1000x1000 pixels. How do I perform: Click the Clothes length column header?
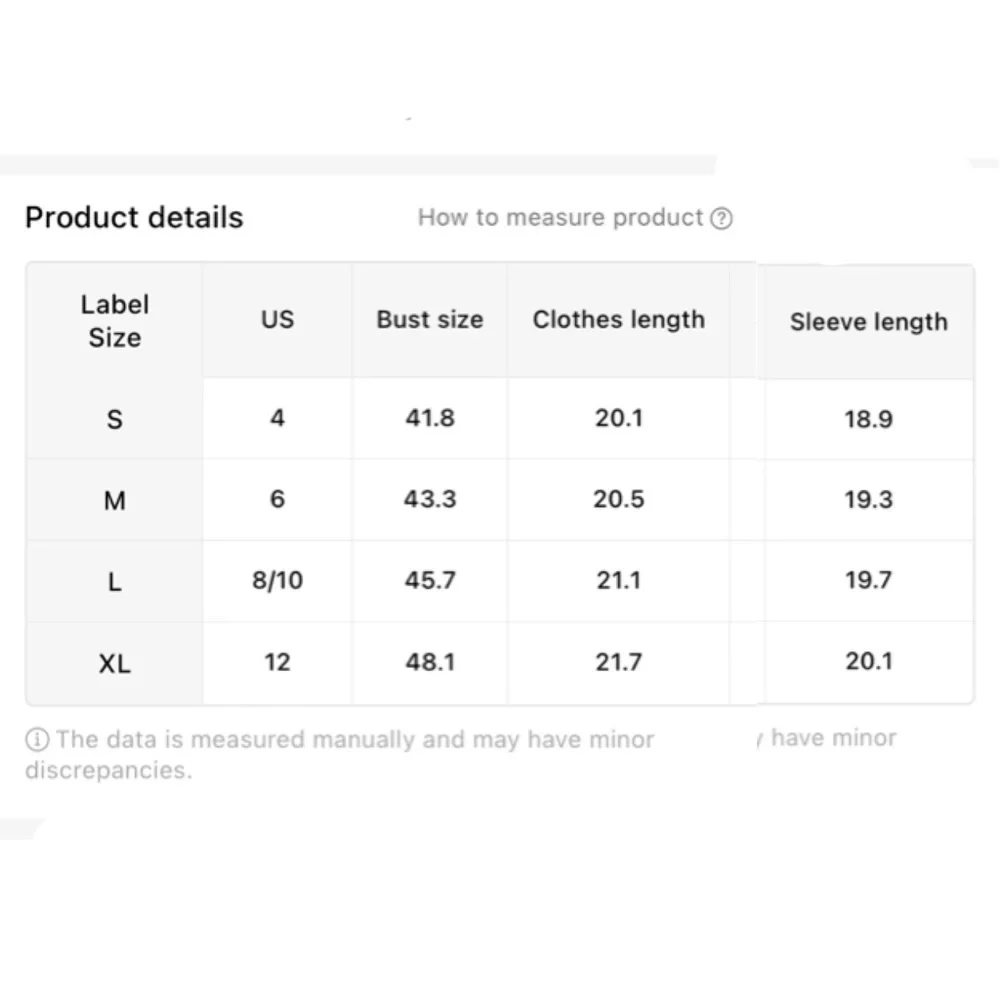click(x=618, y=320)
